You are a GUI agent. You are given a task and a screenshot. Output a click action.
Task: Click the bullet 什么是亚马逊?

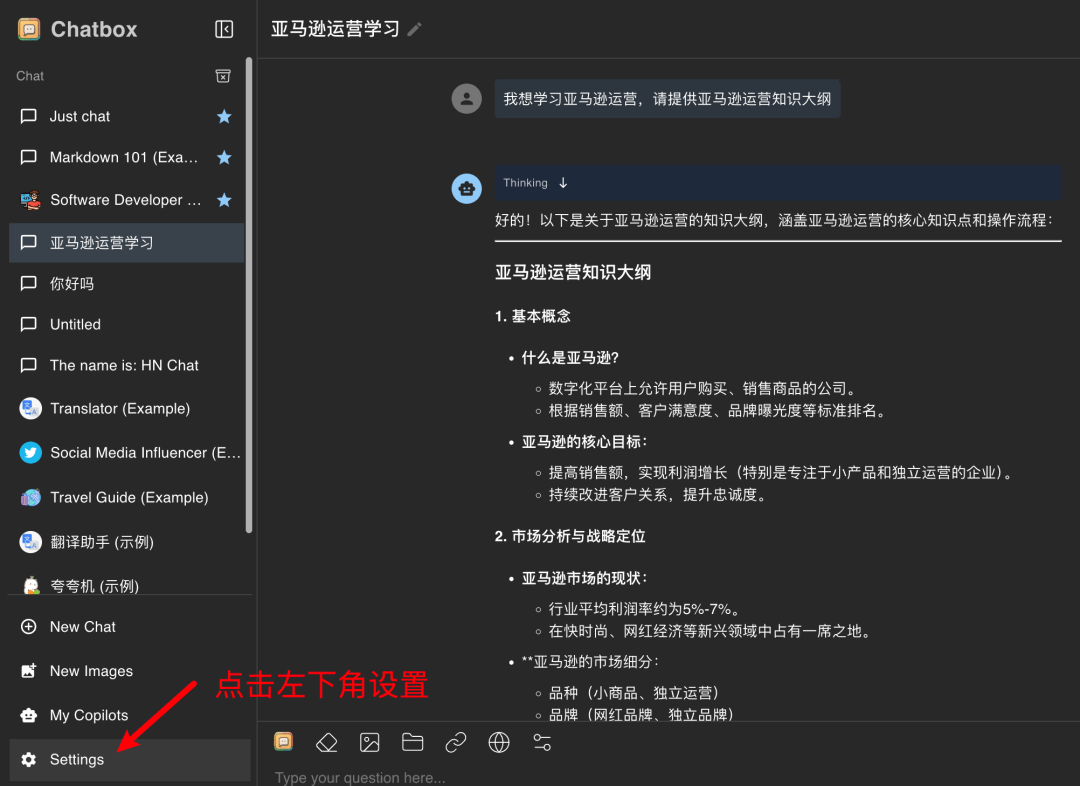click(570, 358)
